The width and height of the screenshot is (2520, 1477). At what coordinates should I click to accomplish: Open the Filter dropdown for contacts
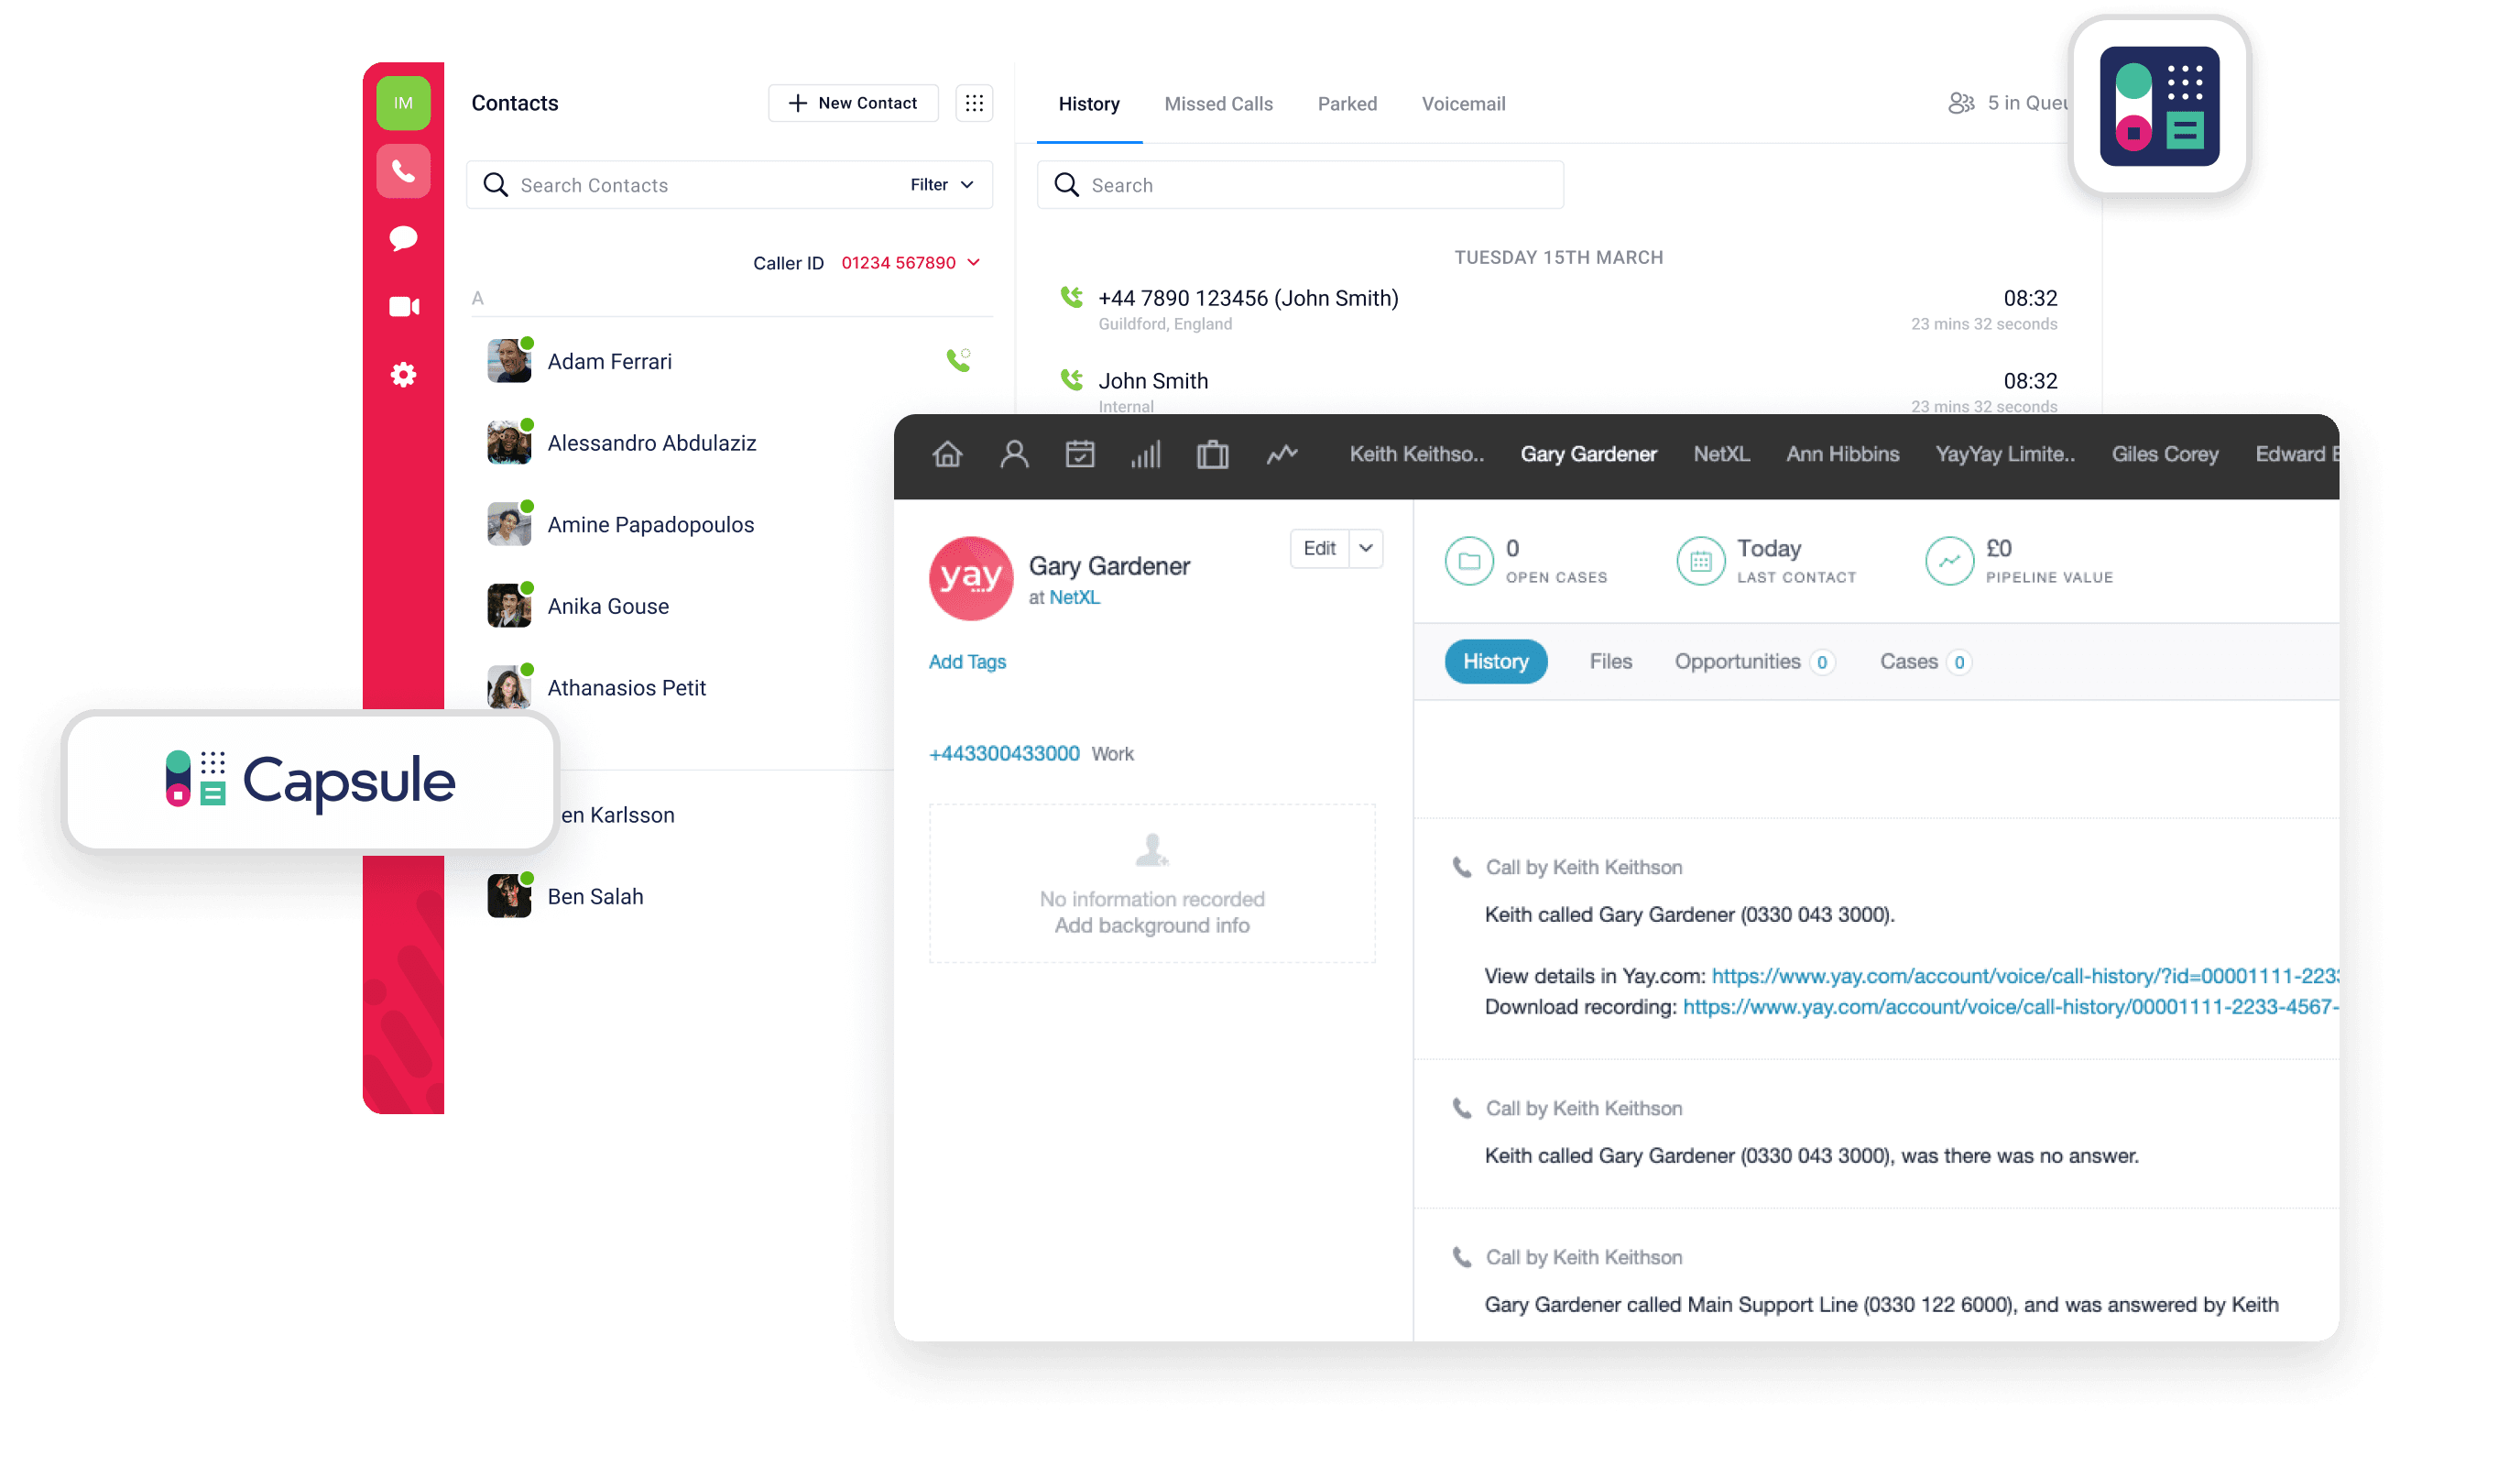(x=942, y=185)
